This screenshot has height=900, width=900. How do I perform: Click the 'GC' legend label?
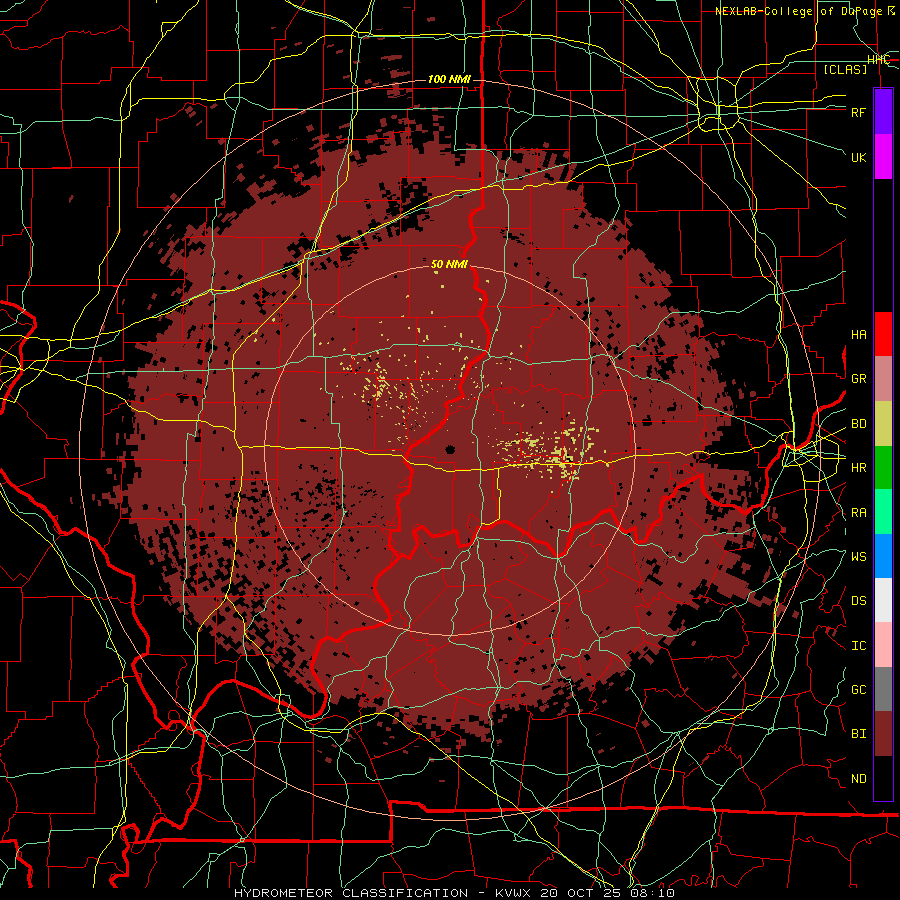858,690
